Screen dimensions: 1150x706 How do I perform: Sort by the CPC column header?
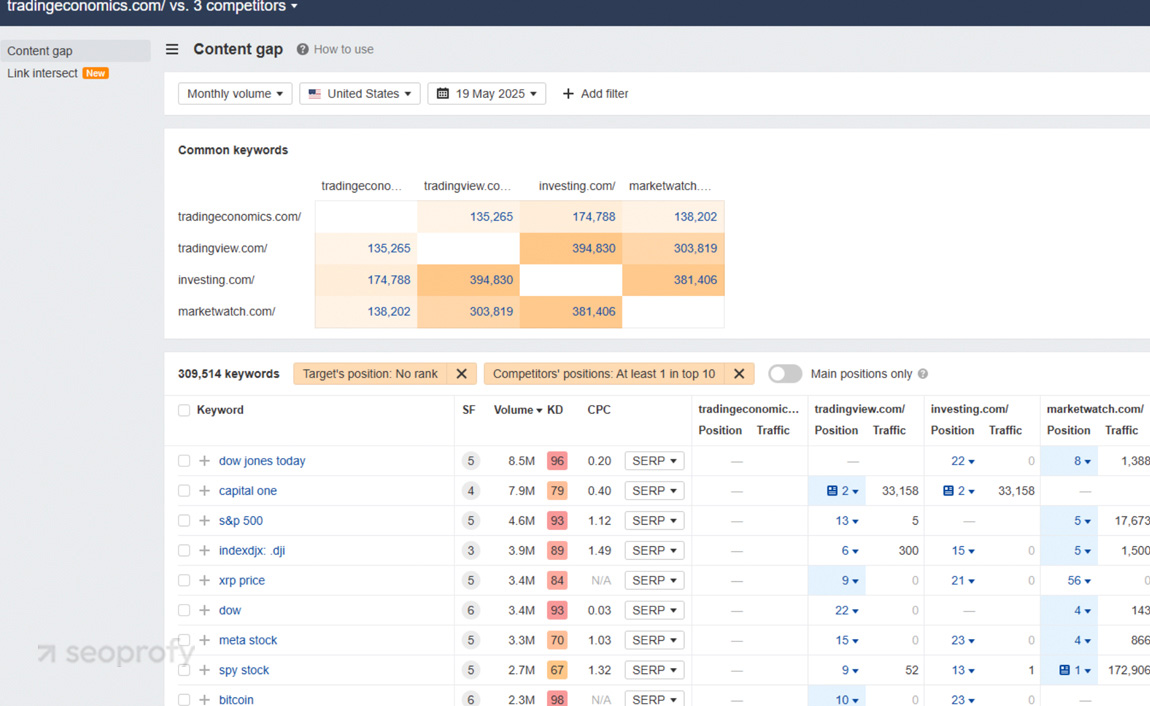(x=598, y=410)
